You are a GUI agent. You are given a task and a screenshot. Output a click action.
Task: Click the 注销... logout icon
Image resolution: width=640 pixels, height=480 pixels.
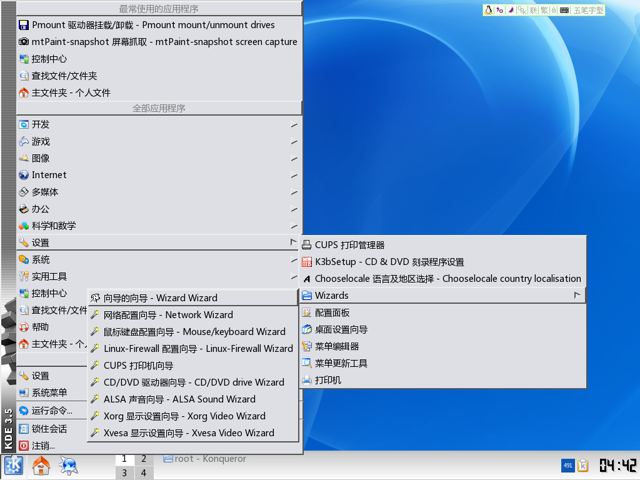tap(24, 446)
